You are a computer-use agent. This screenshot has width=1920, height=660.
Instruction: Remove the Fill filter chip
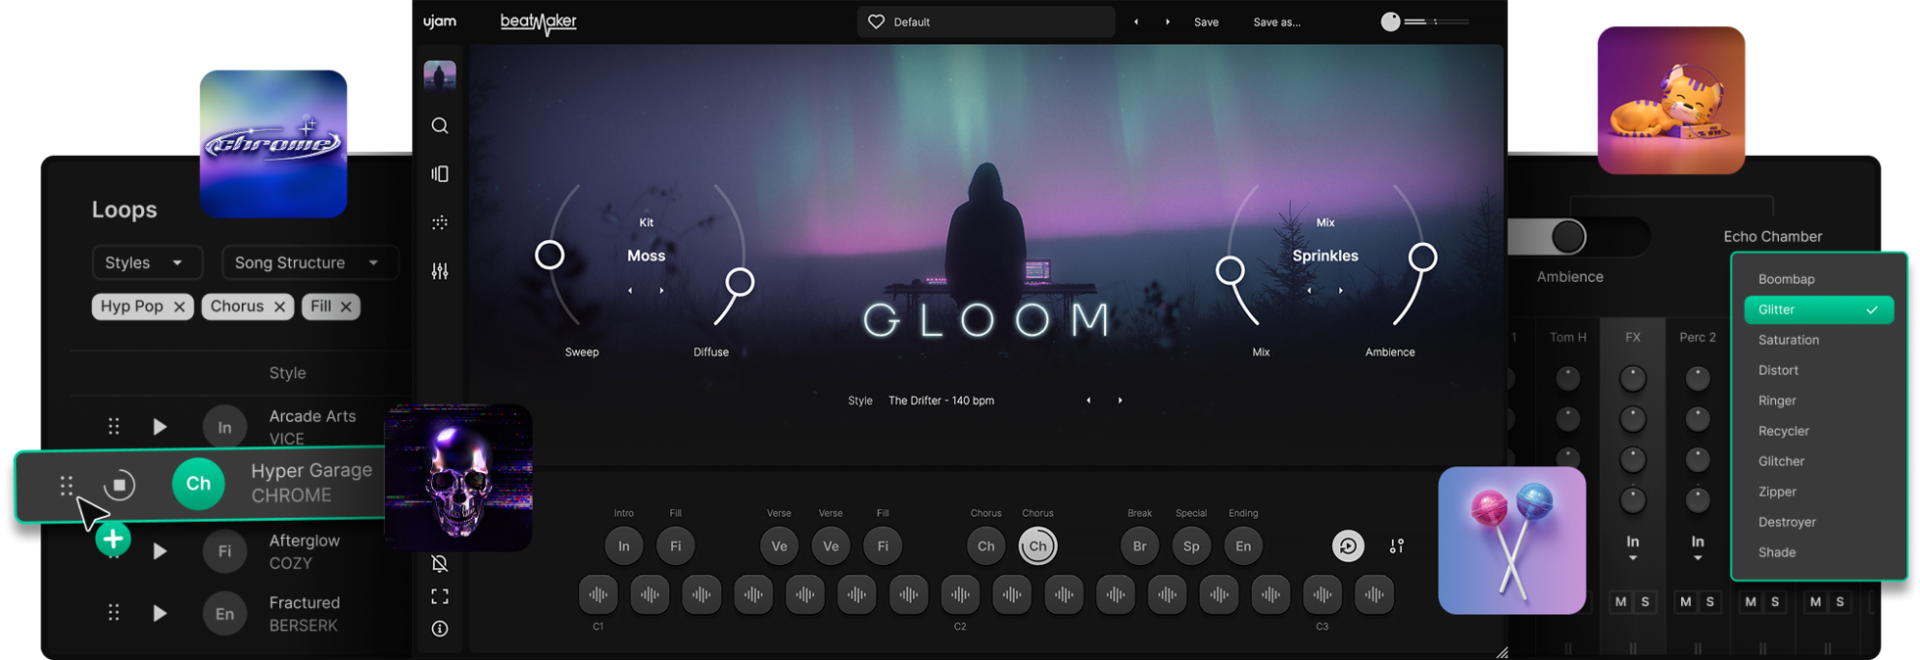346,307
